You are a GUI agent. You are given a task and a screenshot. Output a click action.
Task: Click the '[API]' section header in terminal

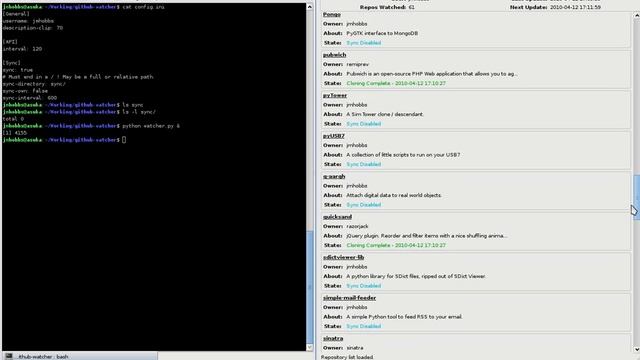pyautogui.click(x=10, y=42)
